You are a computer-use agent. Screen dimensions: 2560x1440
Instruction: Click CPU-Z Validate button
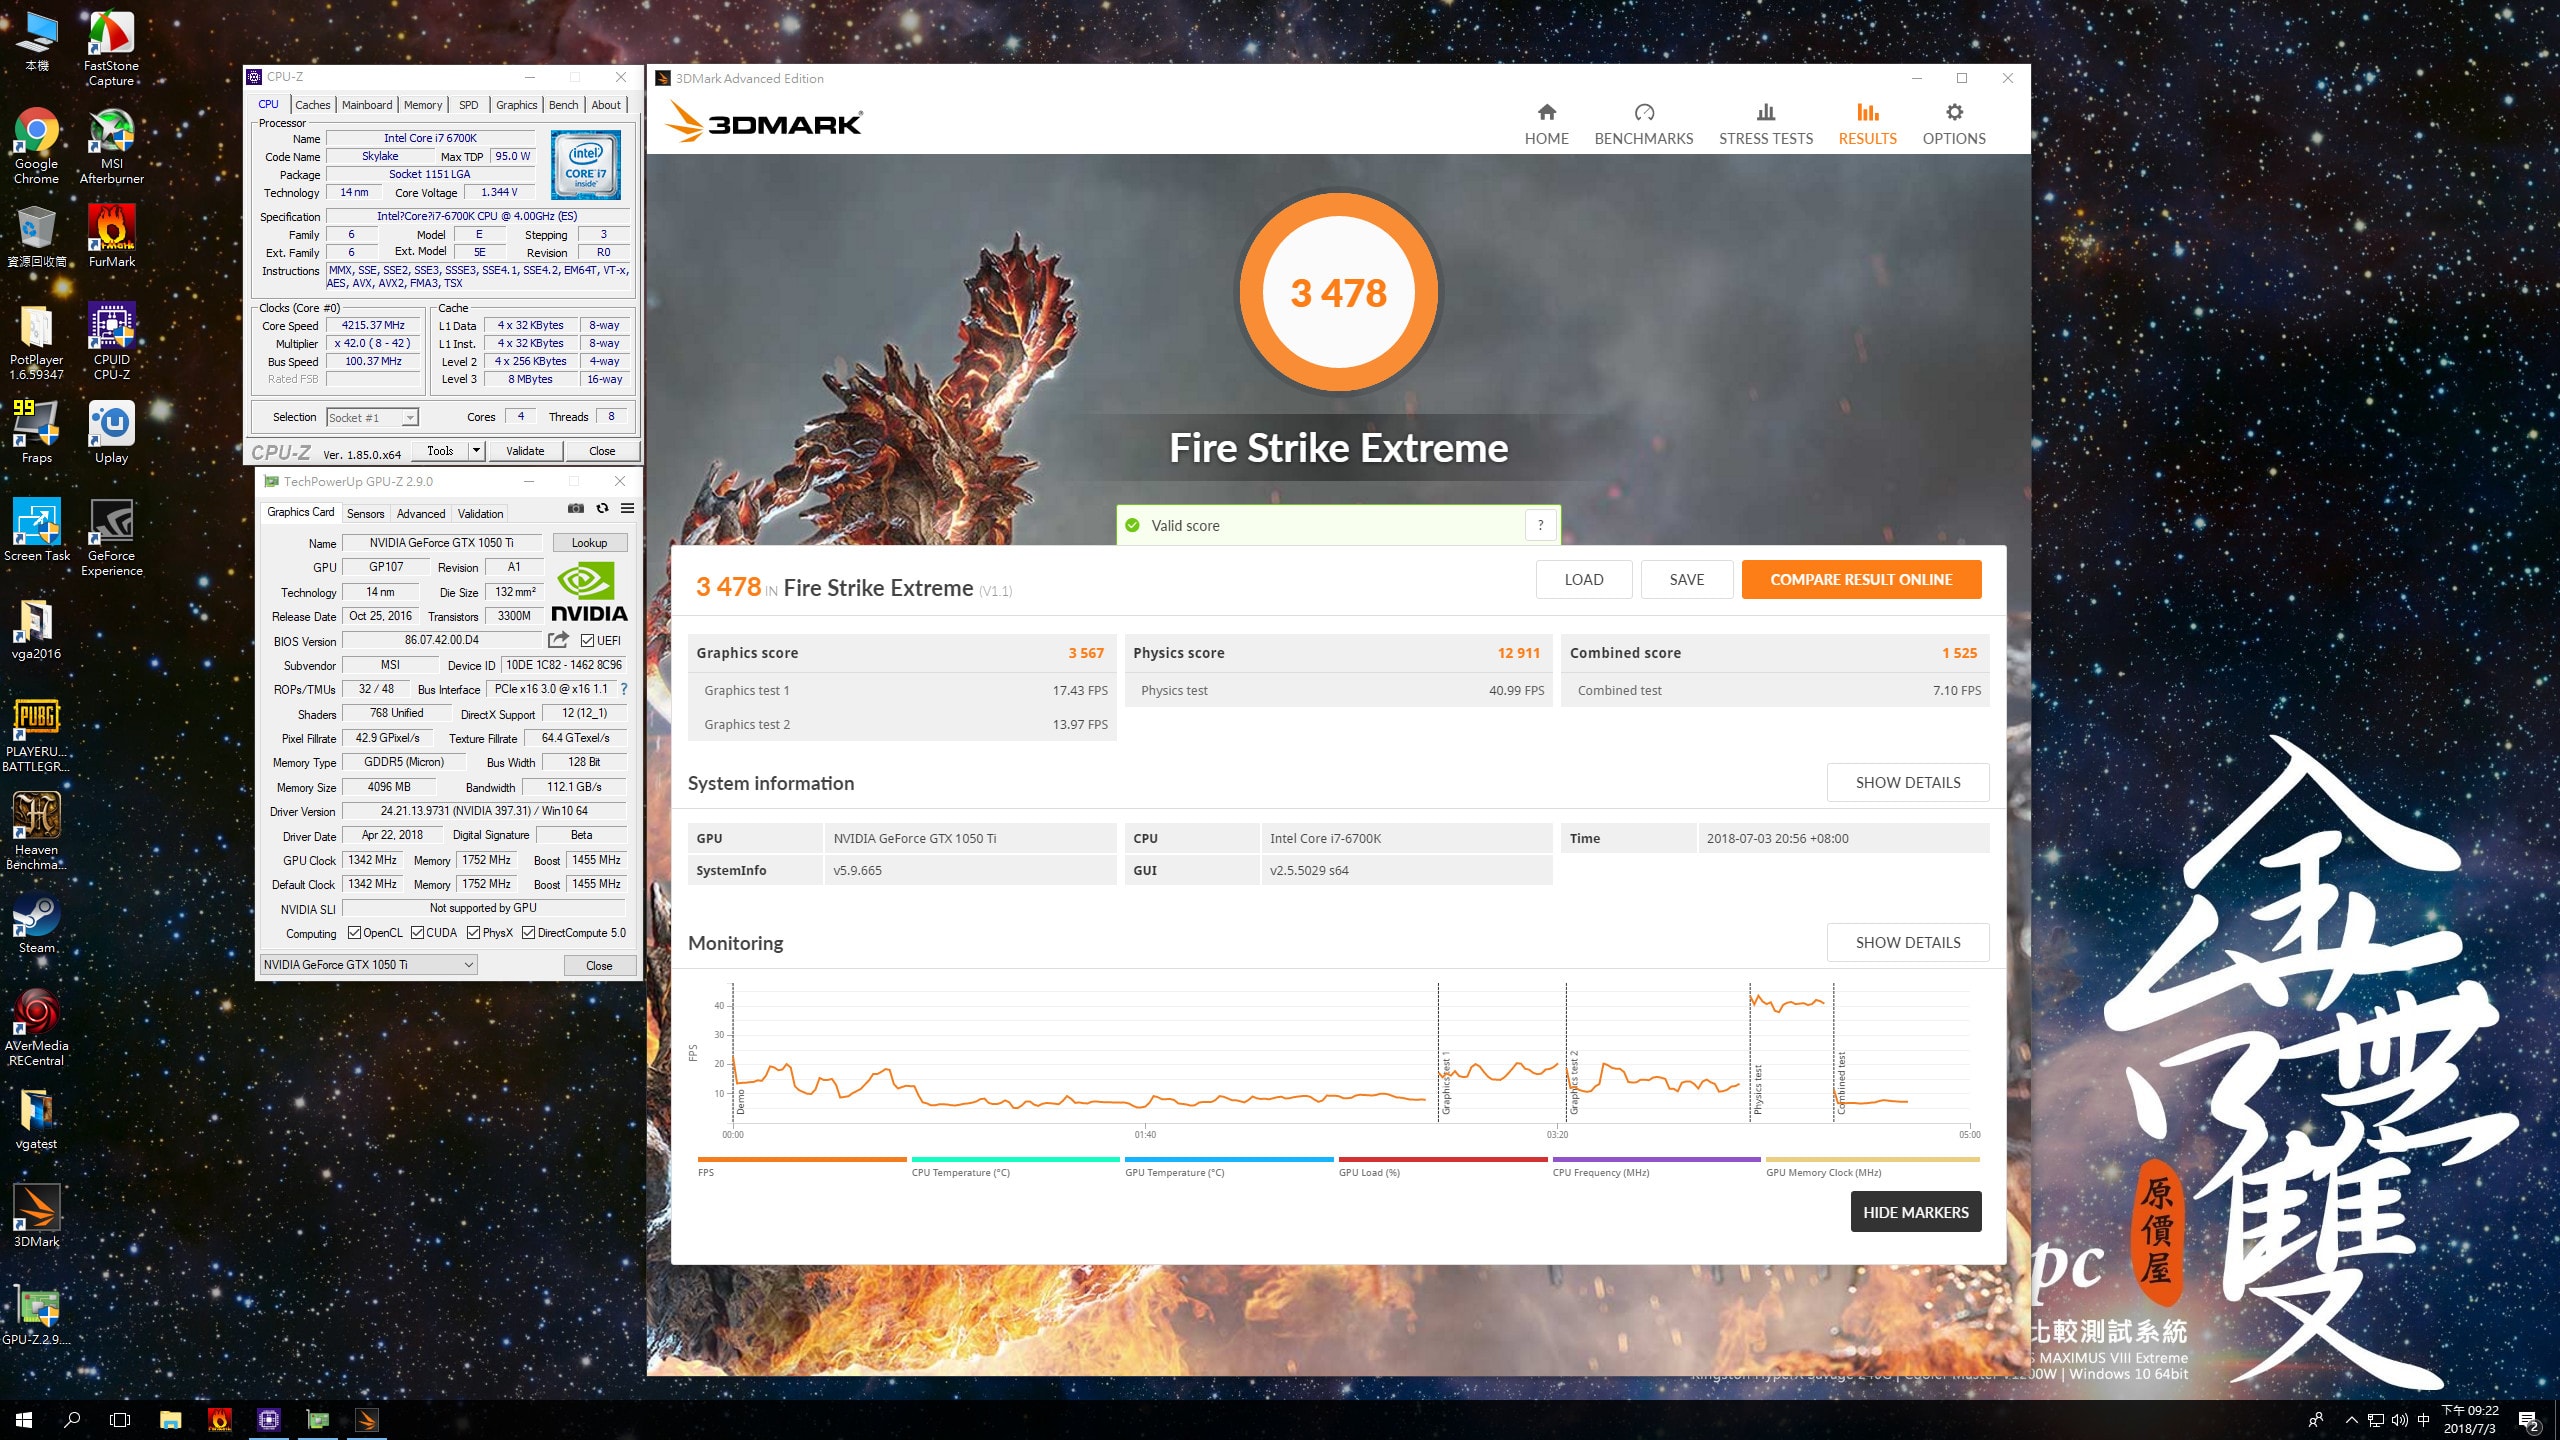[x=525, y=451]
